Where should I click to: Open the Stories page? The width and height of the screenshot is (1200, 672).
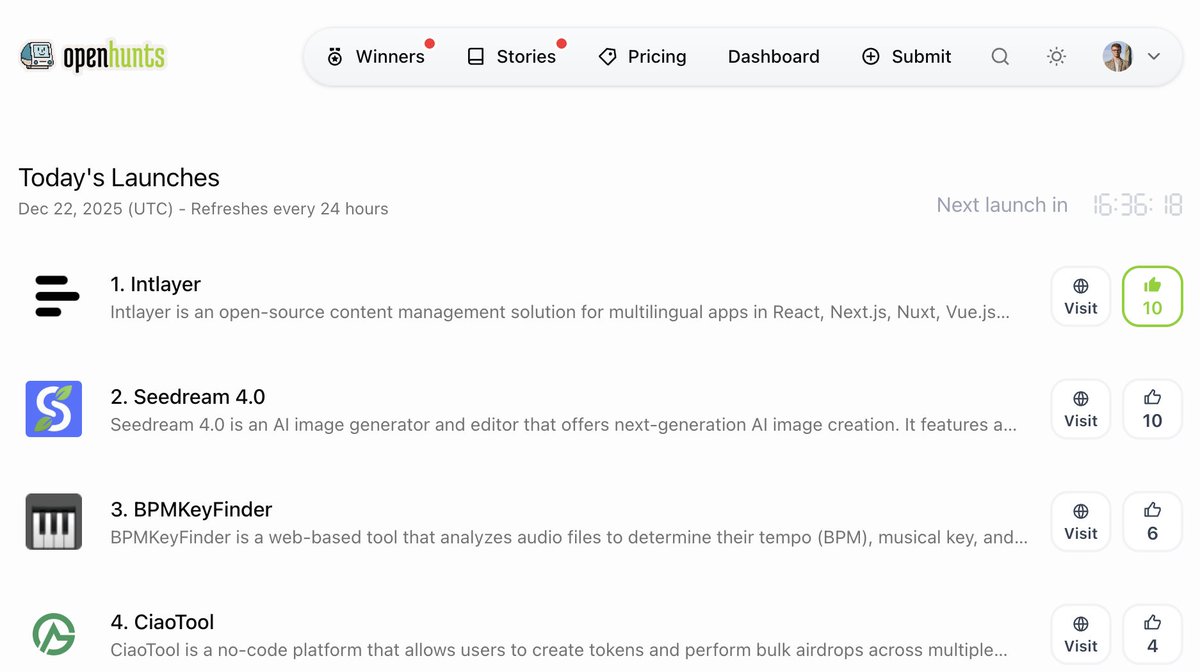coord(511,57)
